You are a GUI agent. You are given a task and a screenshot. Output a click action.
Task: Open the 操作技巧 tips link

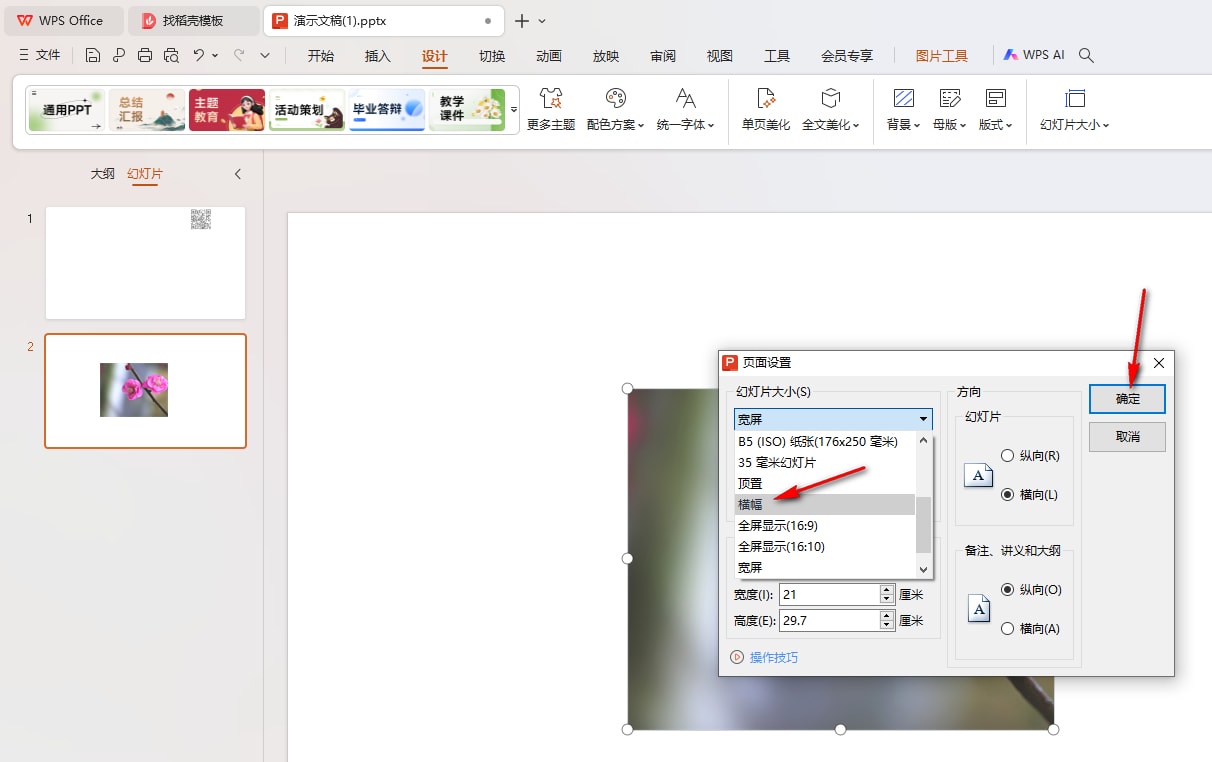[774, 657]
